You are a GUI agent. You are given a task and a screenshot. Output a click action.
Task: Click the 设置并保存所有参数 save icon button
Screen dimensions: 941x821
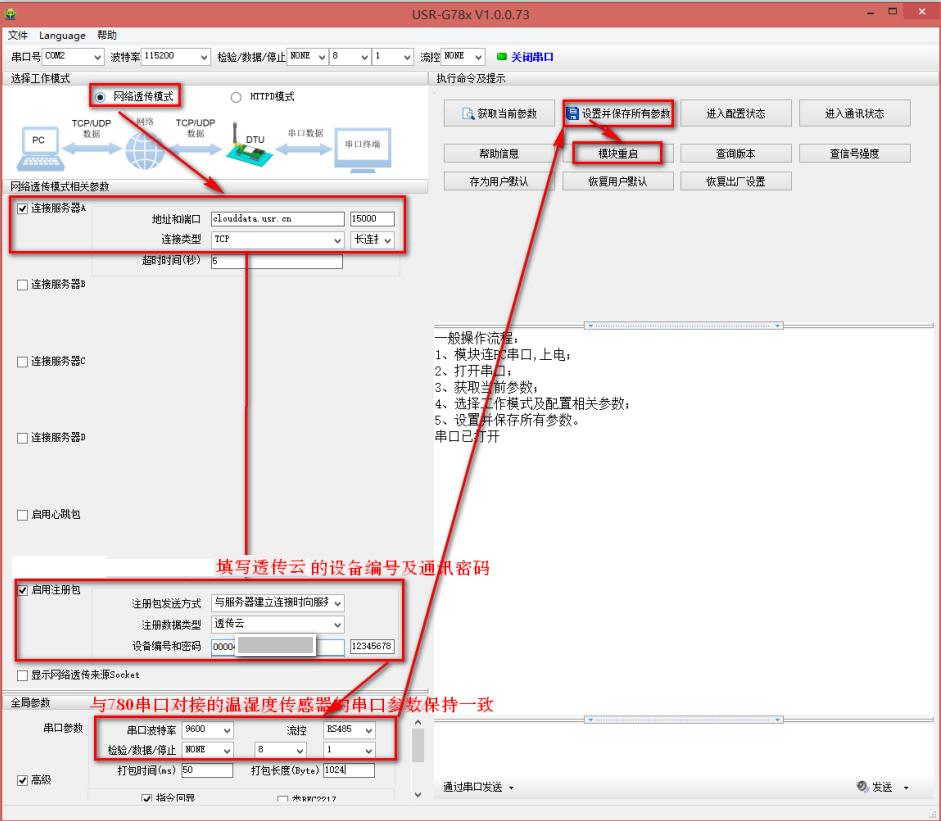tap(617, 114)
